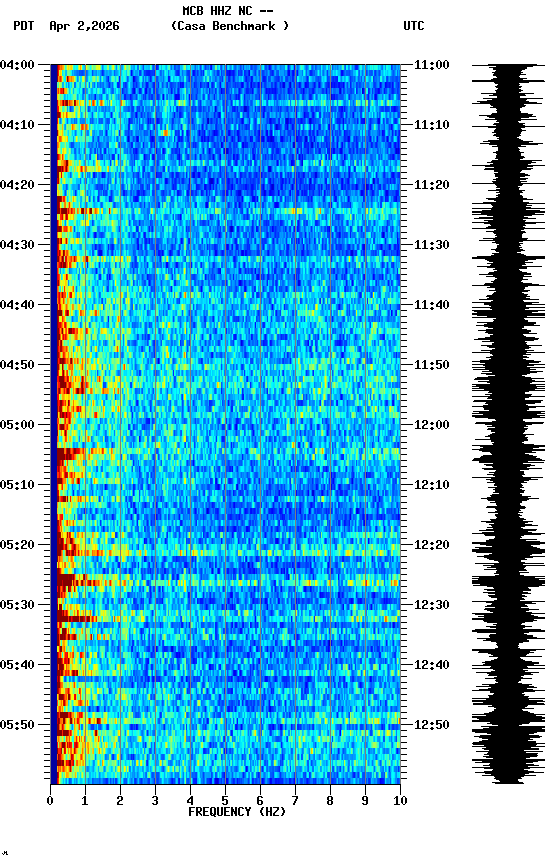Click the '04:00' PDT time label

coord(17,65)
